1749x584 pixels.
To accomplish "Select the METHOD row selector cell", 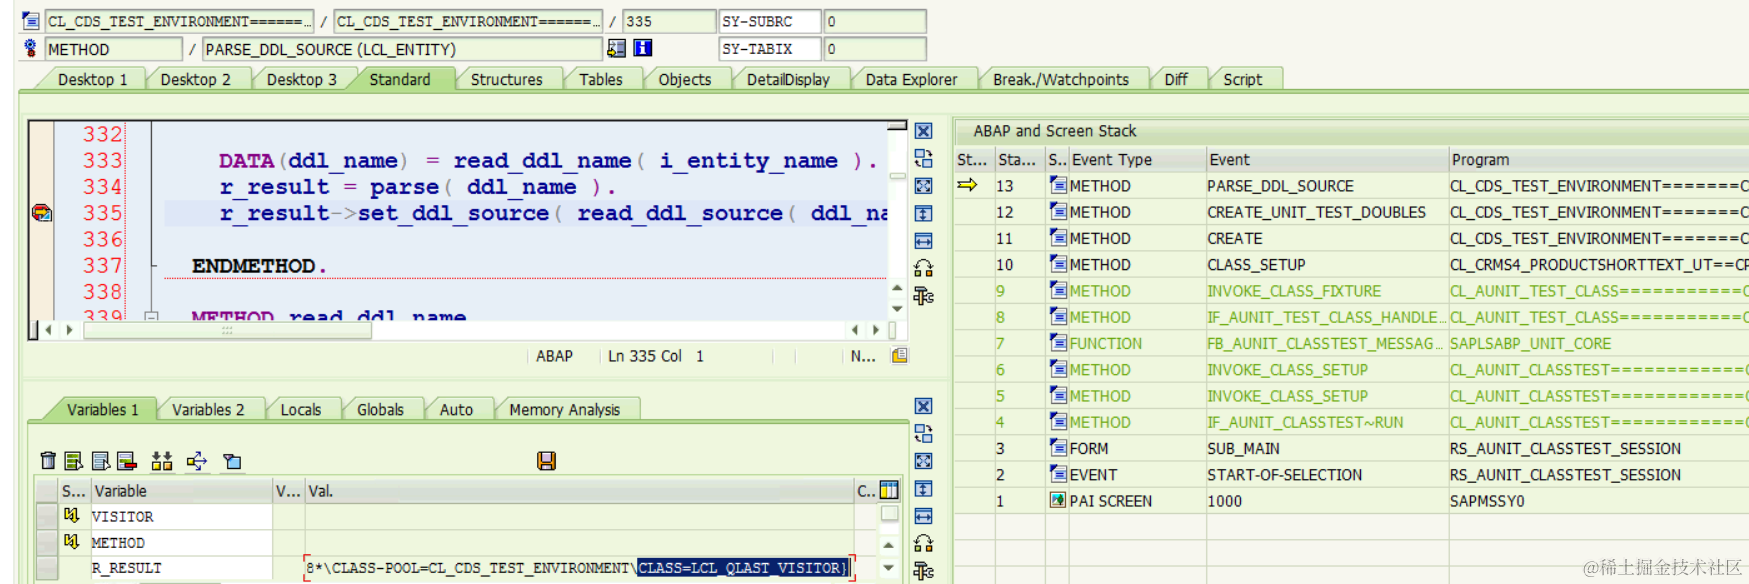I will 46,542.
